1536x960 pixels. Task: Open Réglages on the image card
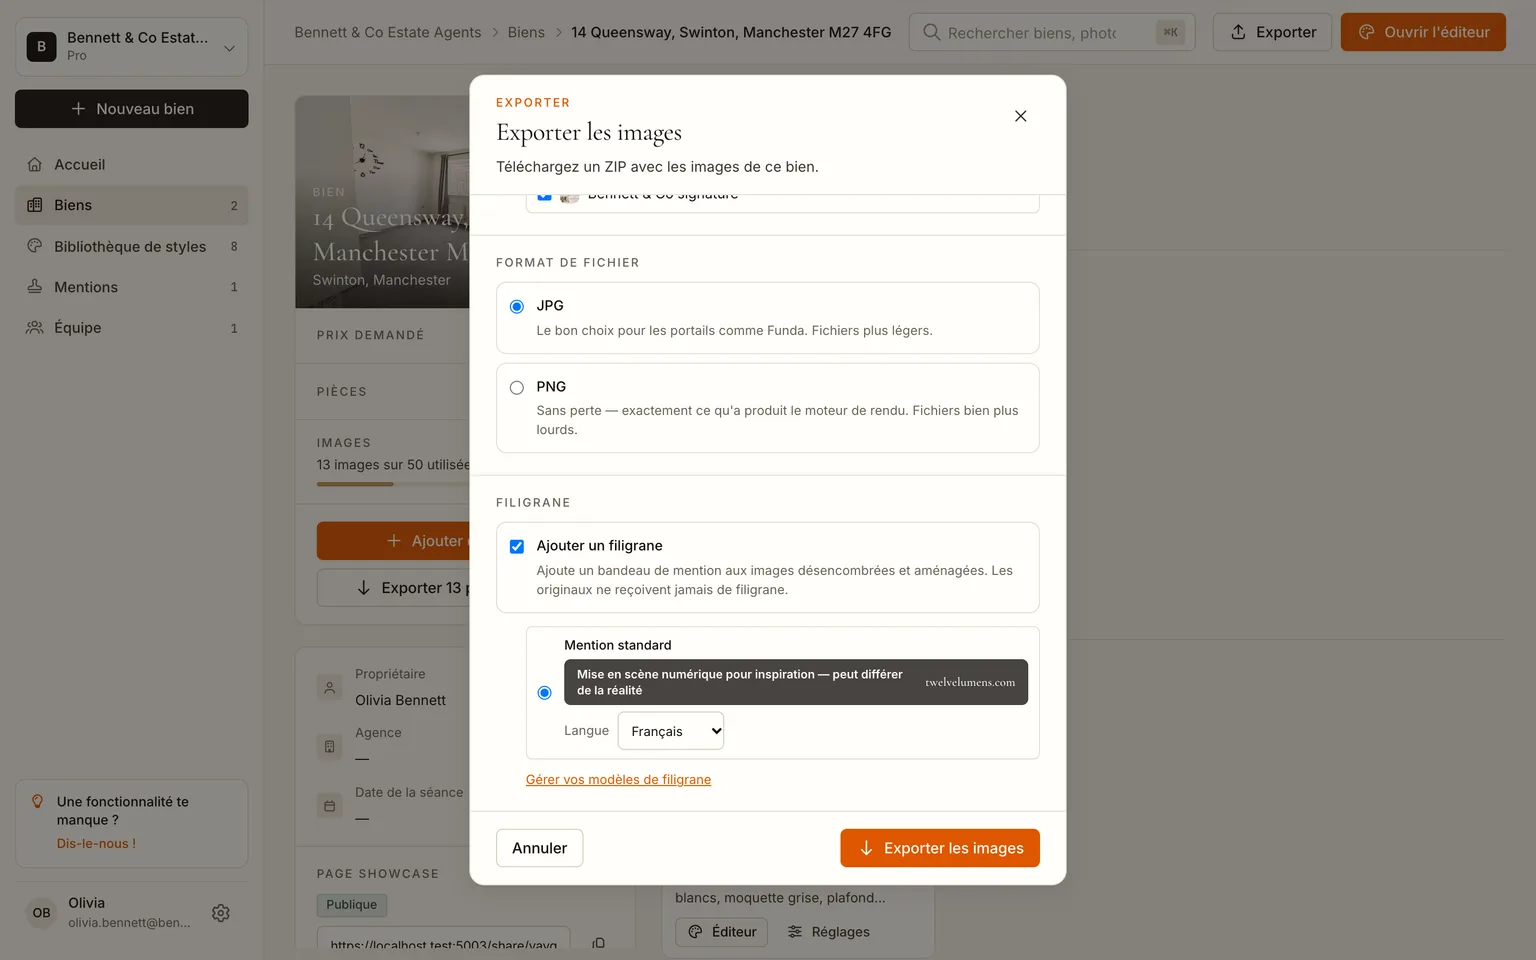(x=828, y=932)
